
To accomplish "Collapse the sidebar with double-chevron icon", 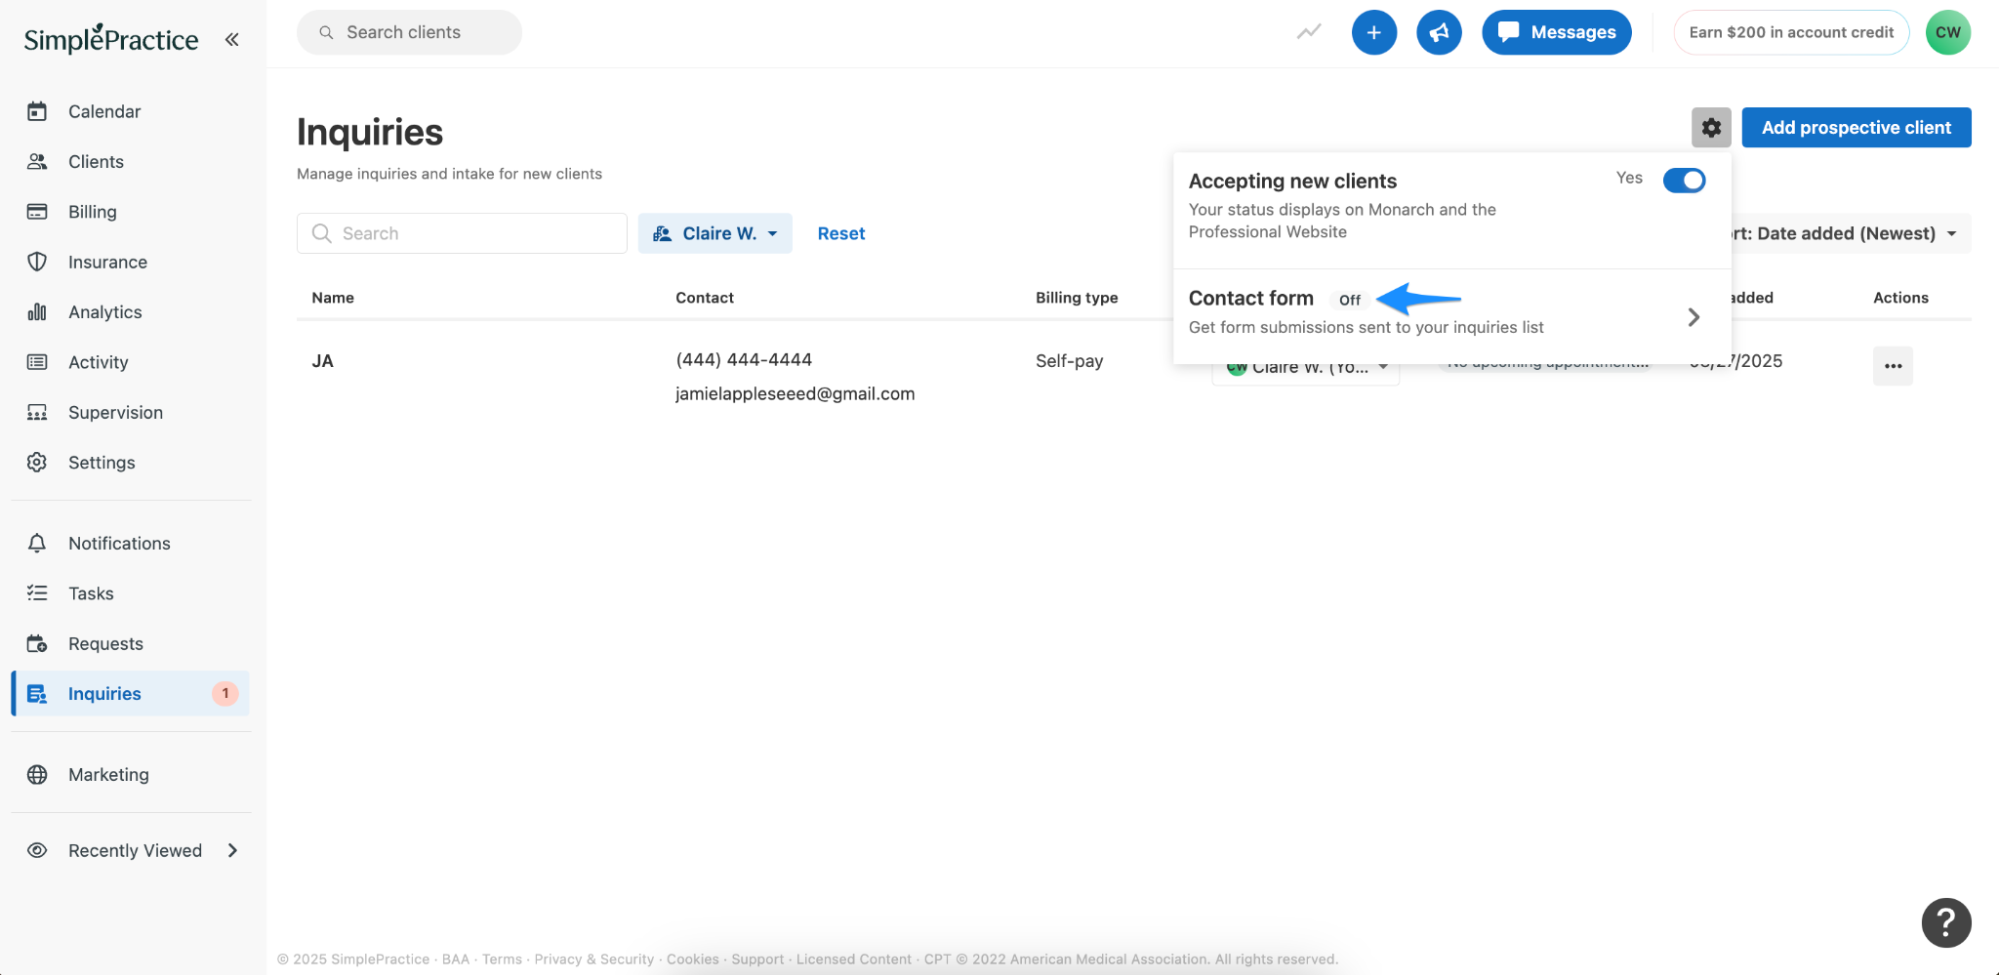I will 232,40.
